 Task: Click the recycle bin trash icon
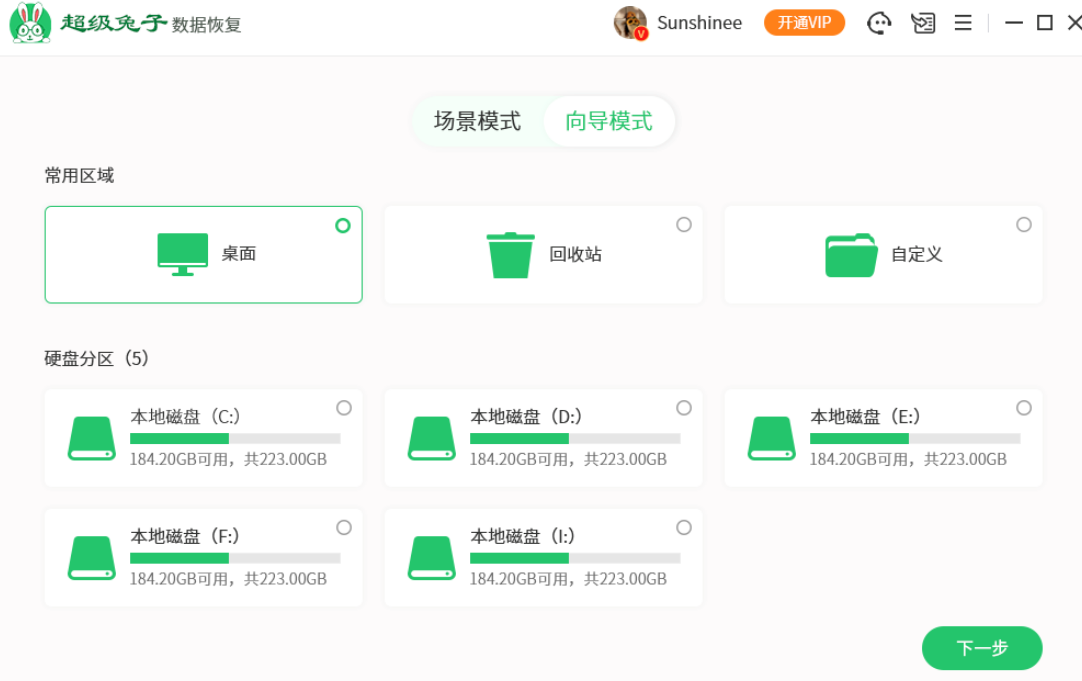pos(510,254)
